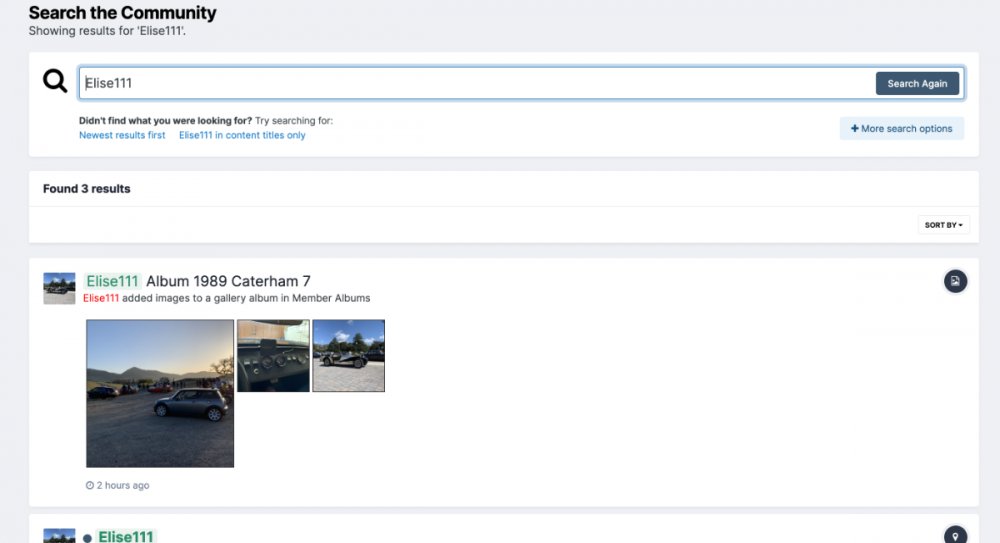This screenshot has height=543, width=1000.
Task: Choose Elise111 in content titles only
Action: click(x=242, y=135)
